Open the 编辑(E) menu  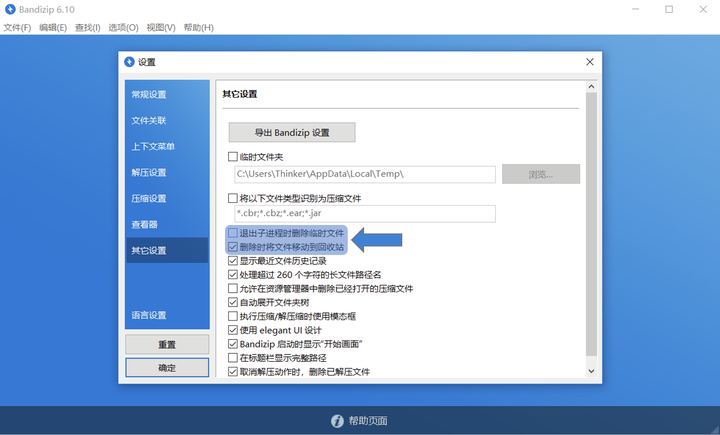53,28
